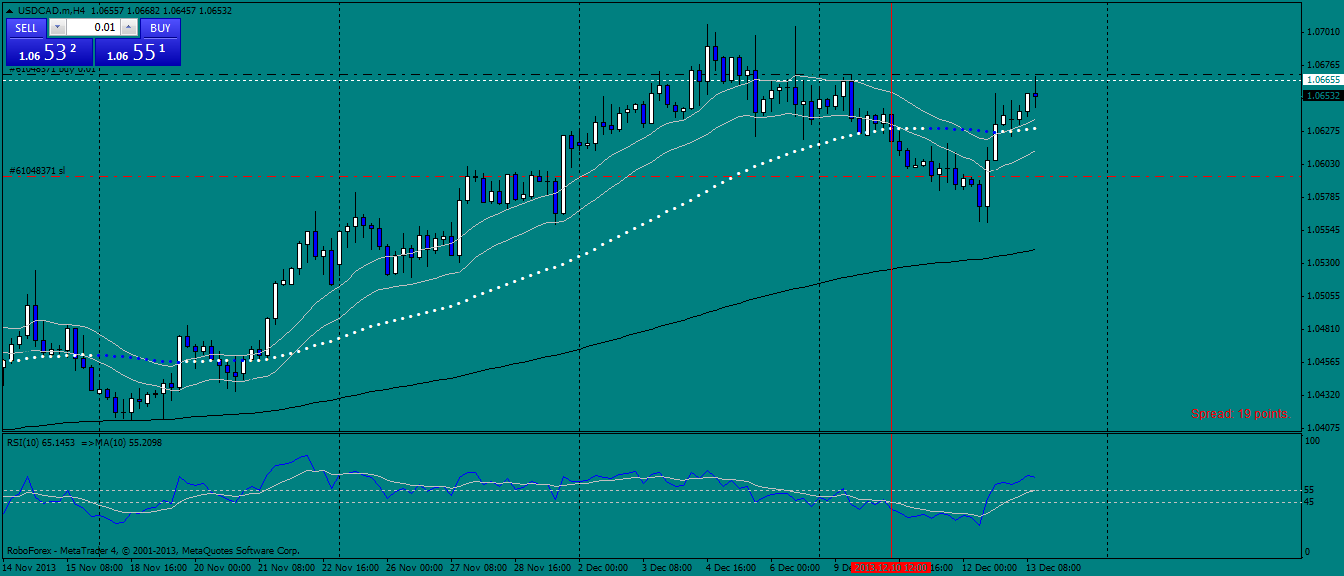This screenshot has width=1344, height=576.
Task: Click the red highlighted date marker on time axis
Action: (x=891, y=567)
